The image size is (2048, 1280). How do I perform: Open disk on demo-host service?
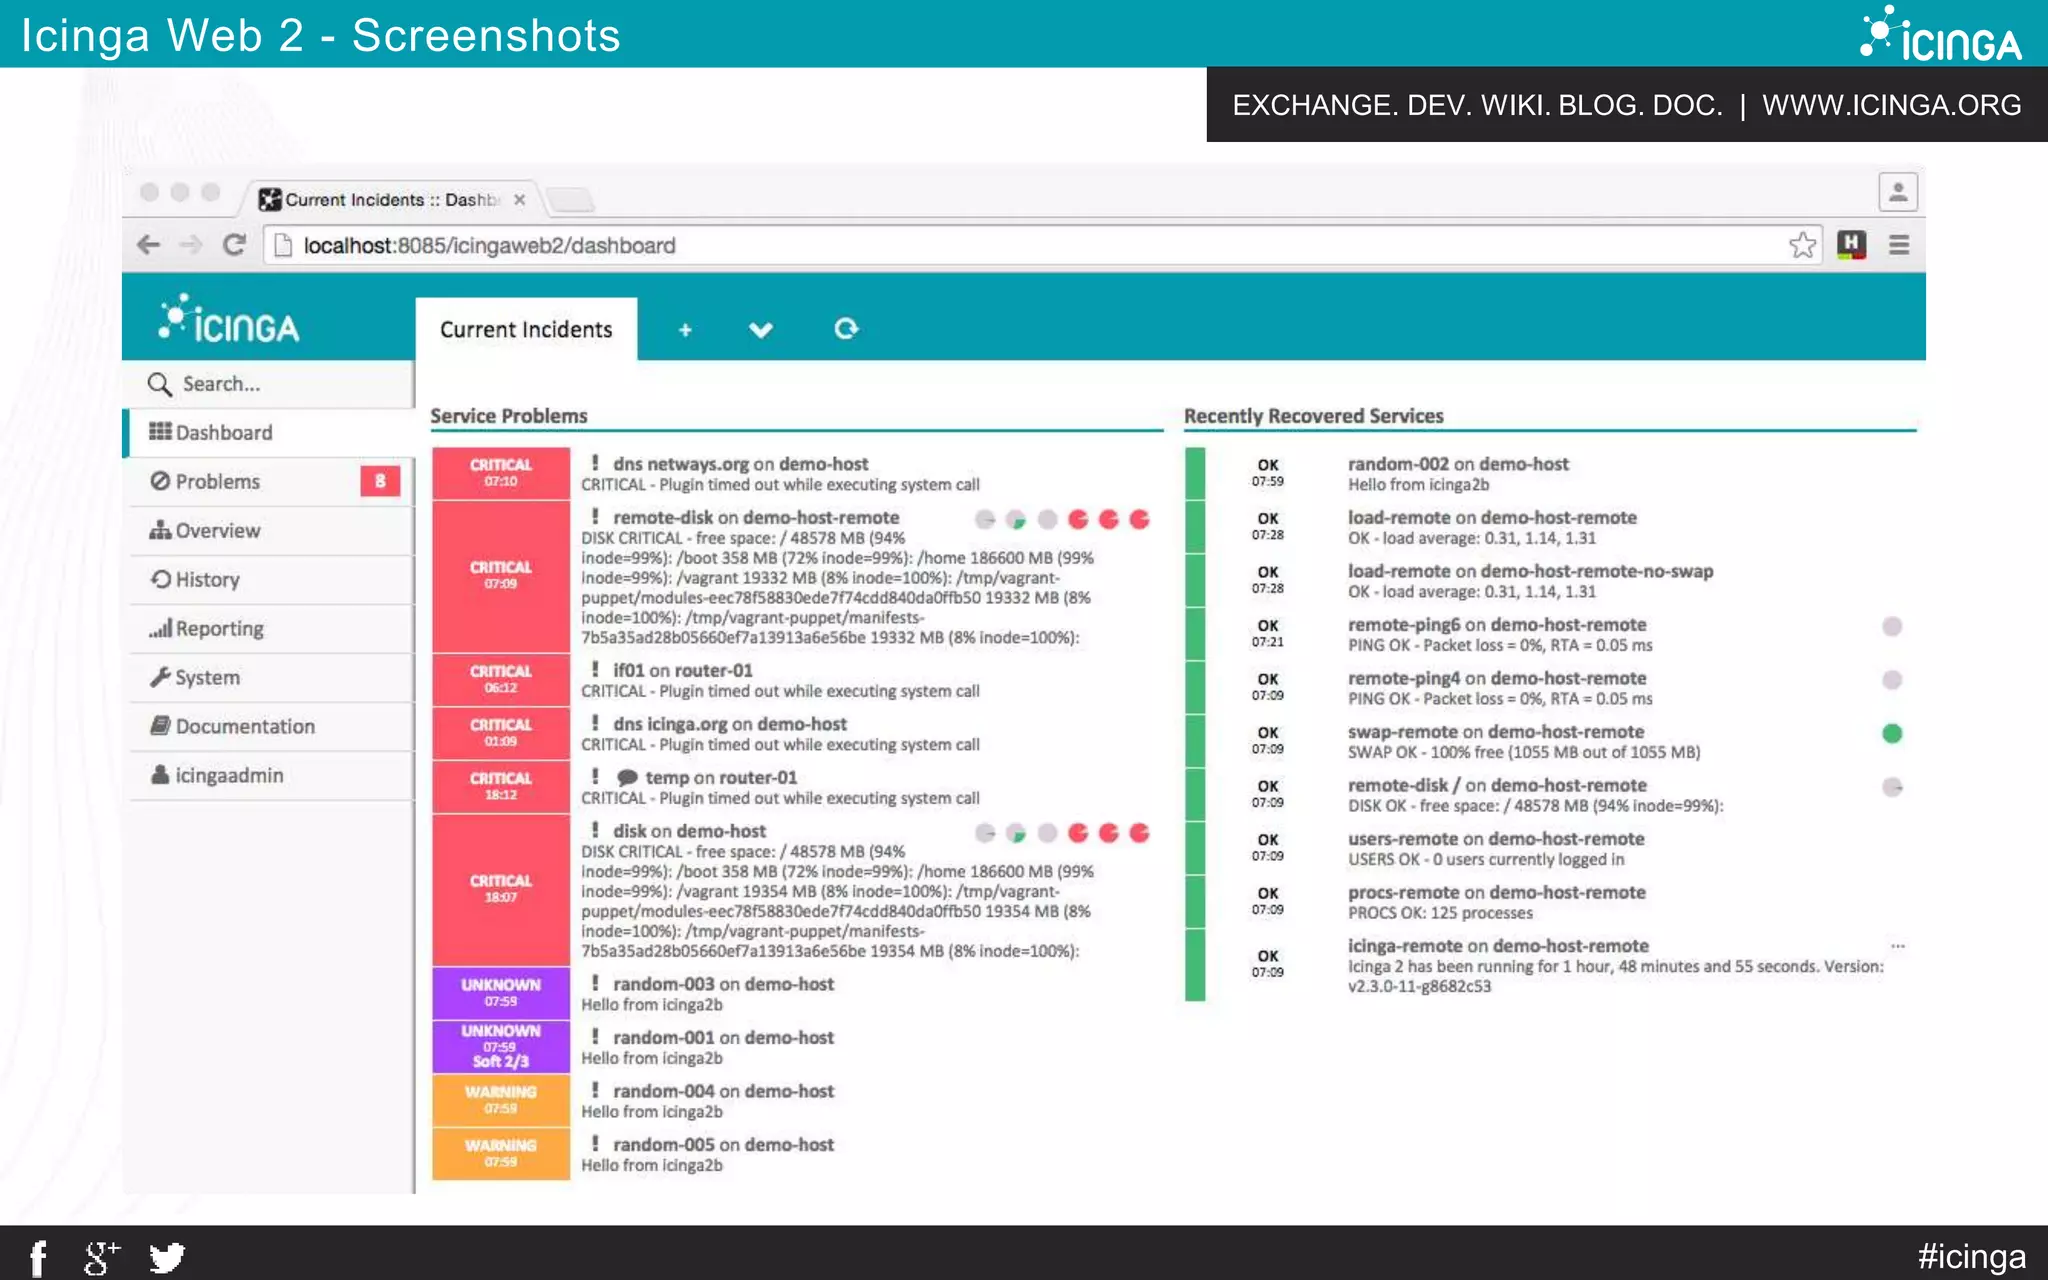(689, 831)
